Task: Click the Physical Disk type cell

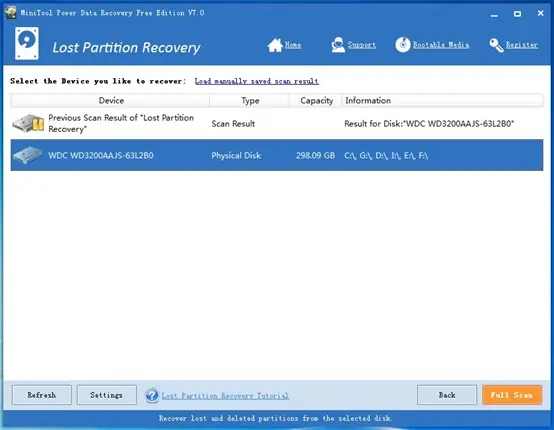Action: [236, 155]
